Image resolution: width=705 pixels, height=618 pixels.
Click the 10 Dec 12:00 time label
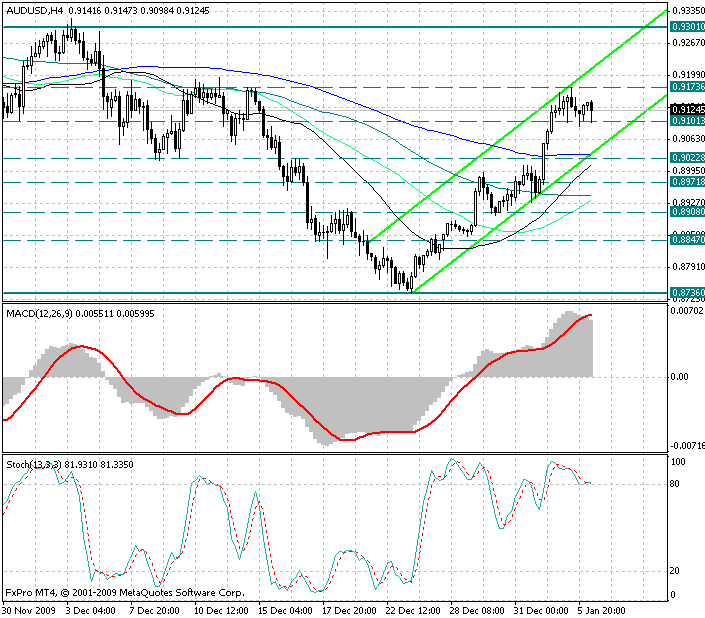pyautogui.click(x=221, y=611)
